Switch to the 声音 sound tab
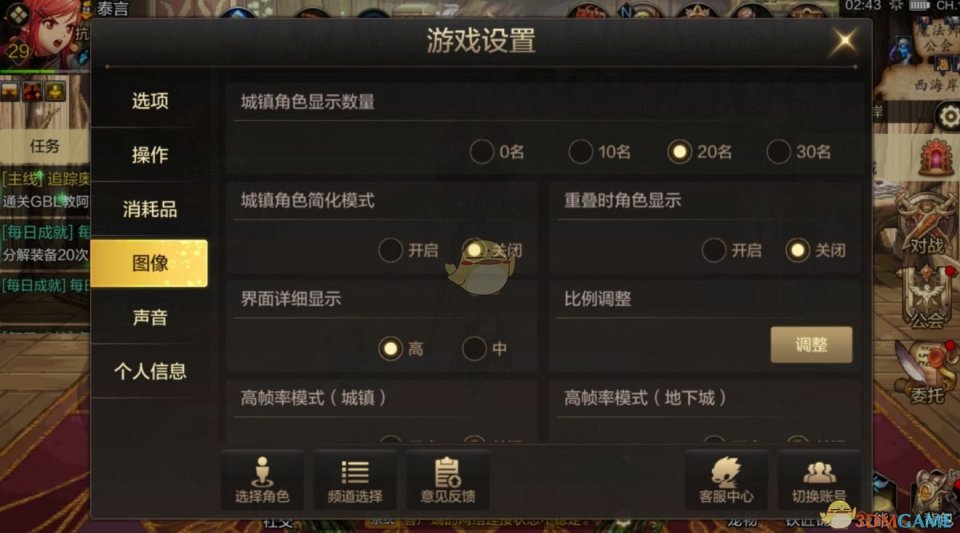Viewport: 960px width, 533px height. 149,317
